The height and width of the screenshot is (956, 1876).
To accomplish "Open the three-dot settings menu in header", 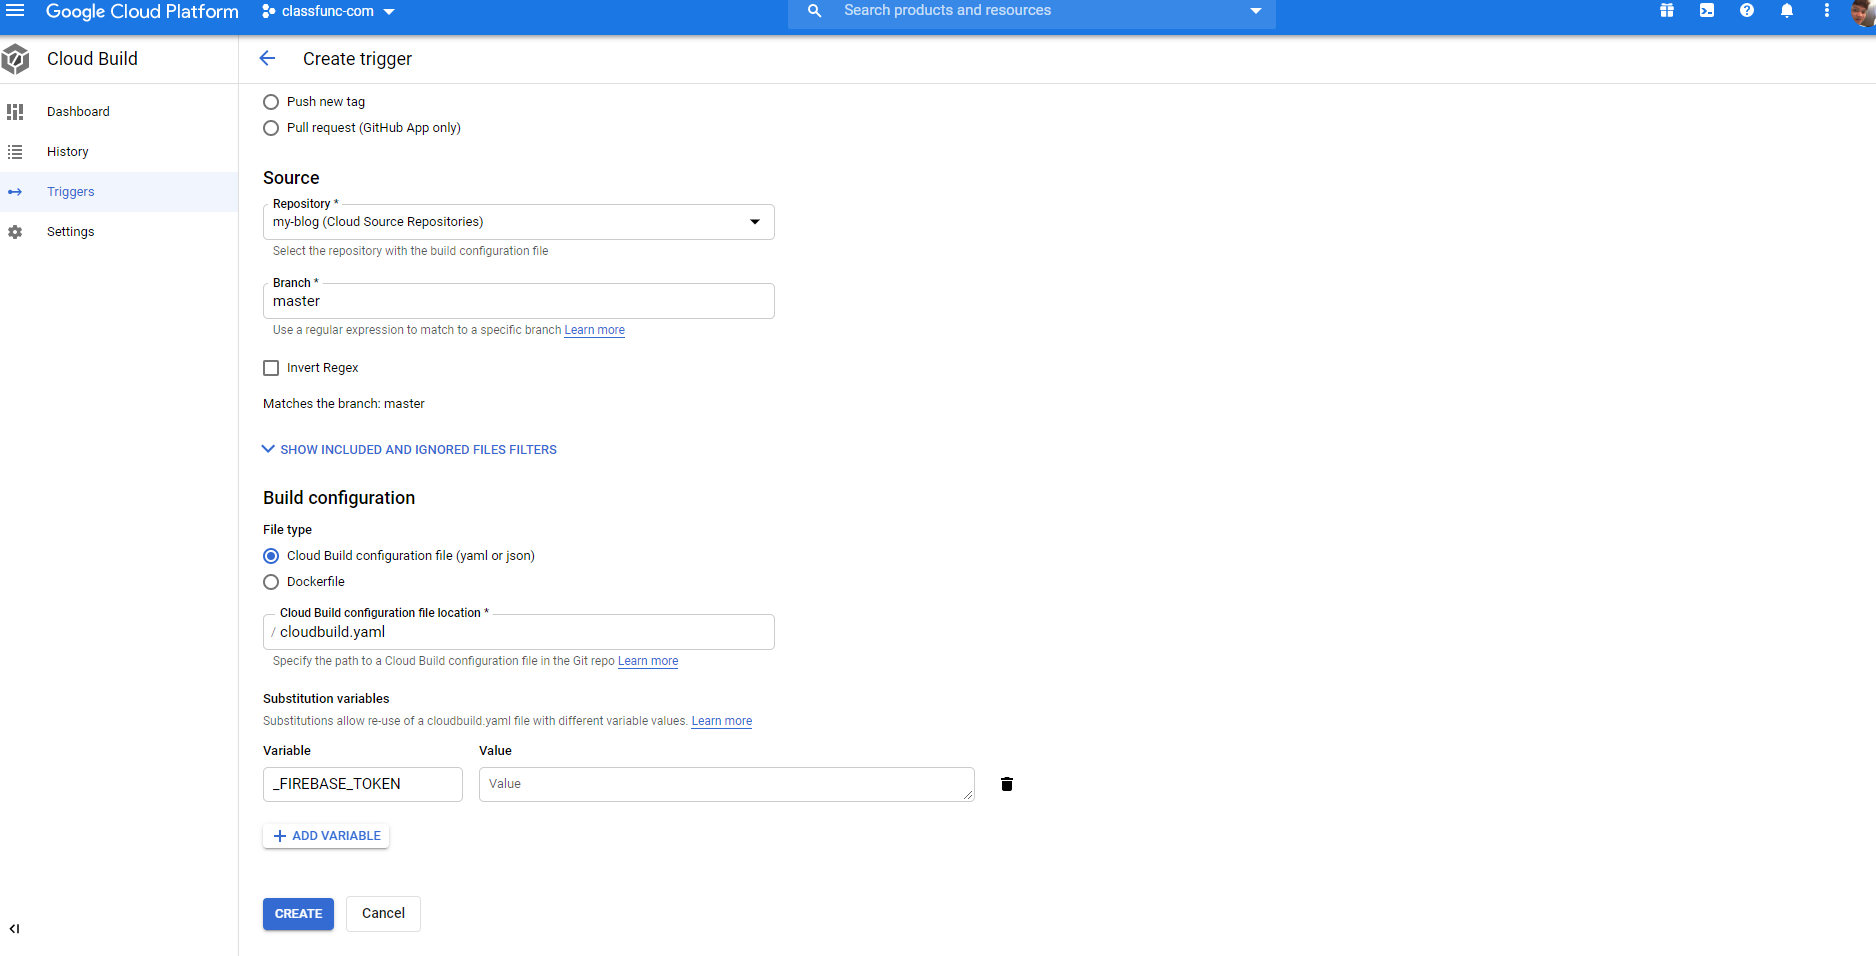I will (1827, 11).
